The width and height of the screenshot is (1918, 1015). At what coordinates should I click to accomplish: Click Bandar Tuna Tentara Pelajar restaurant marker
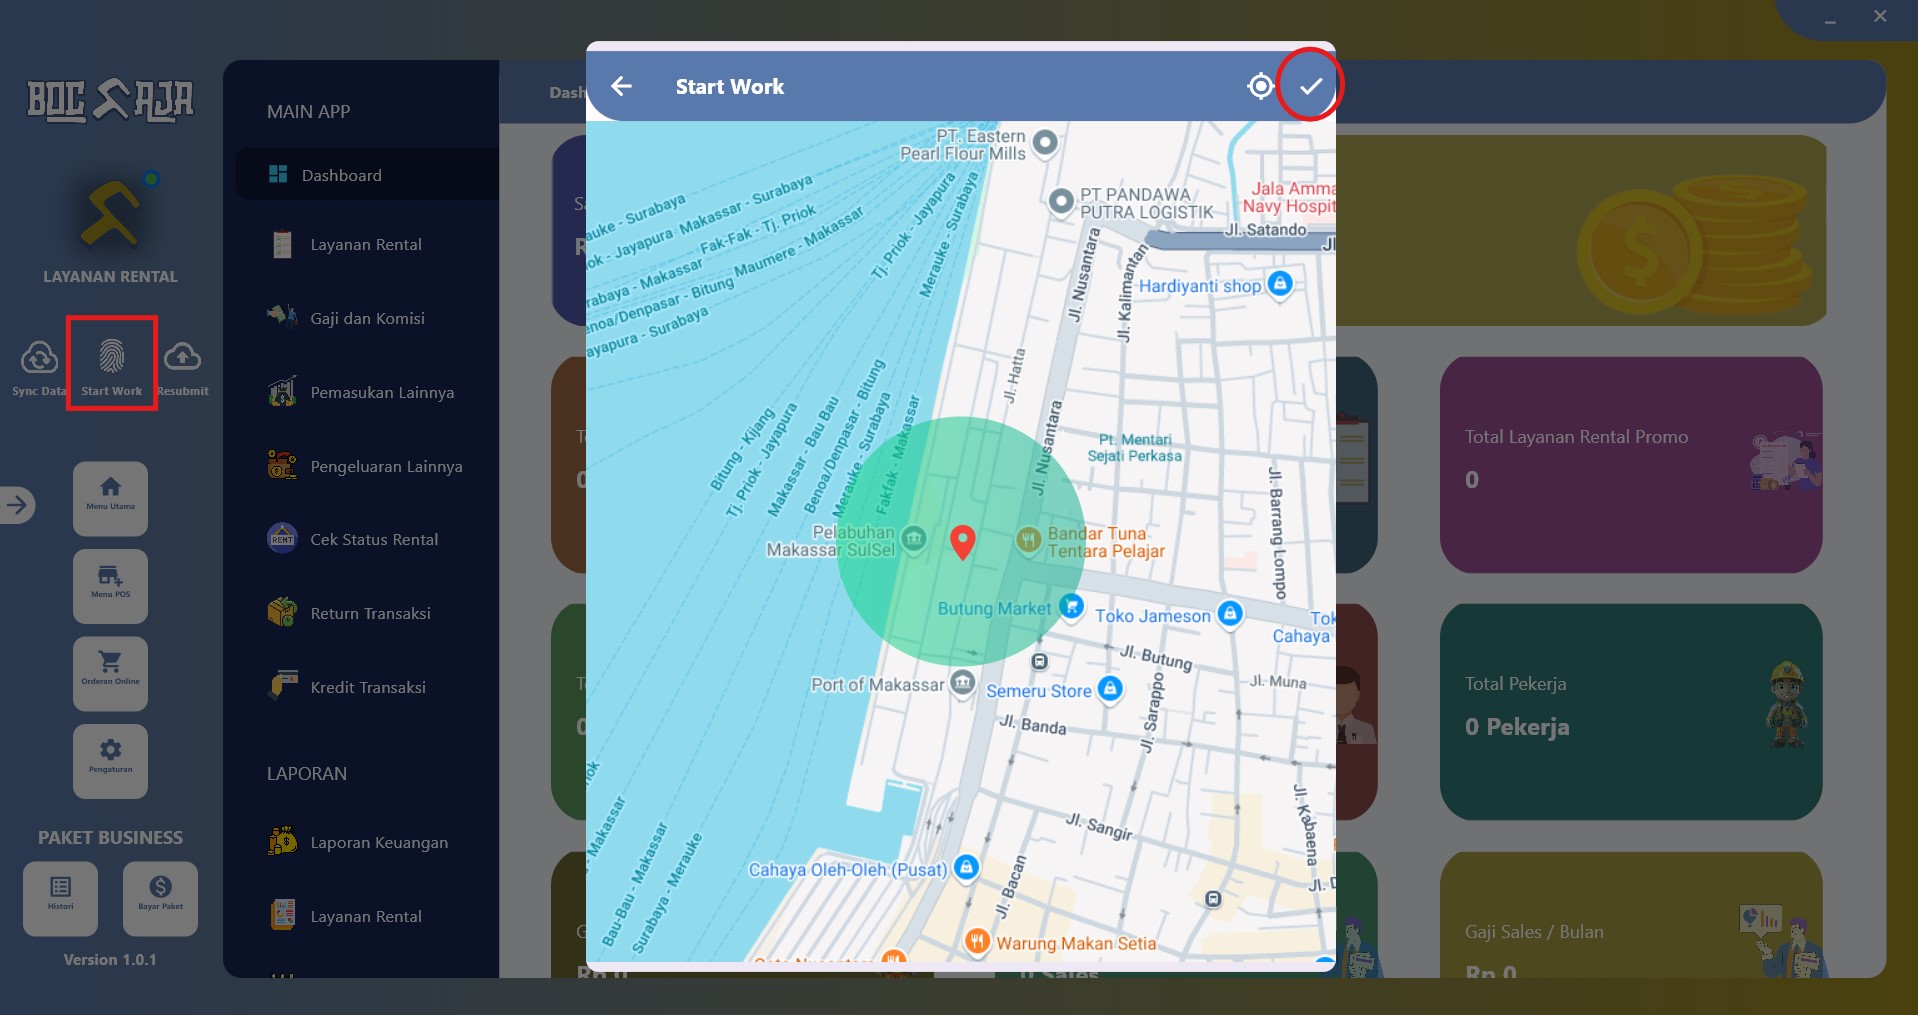click(x=1028, y=540)
